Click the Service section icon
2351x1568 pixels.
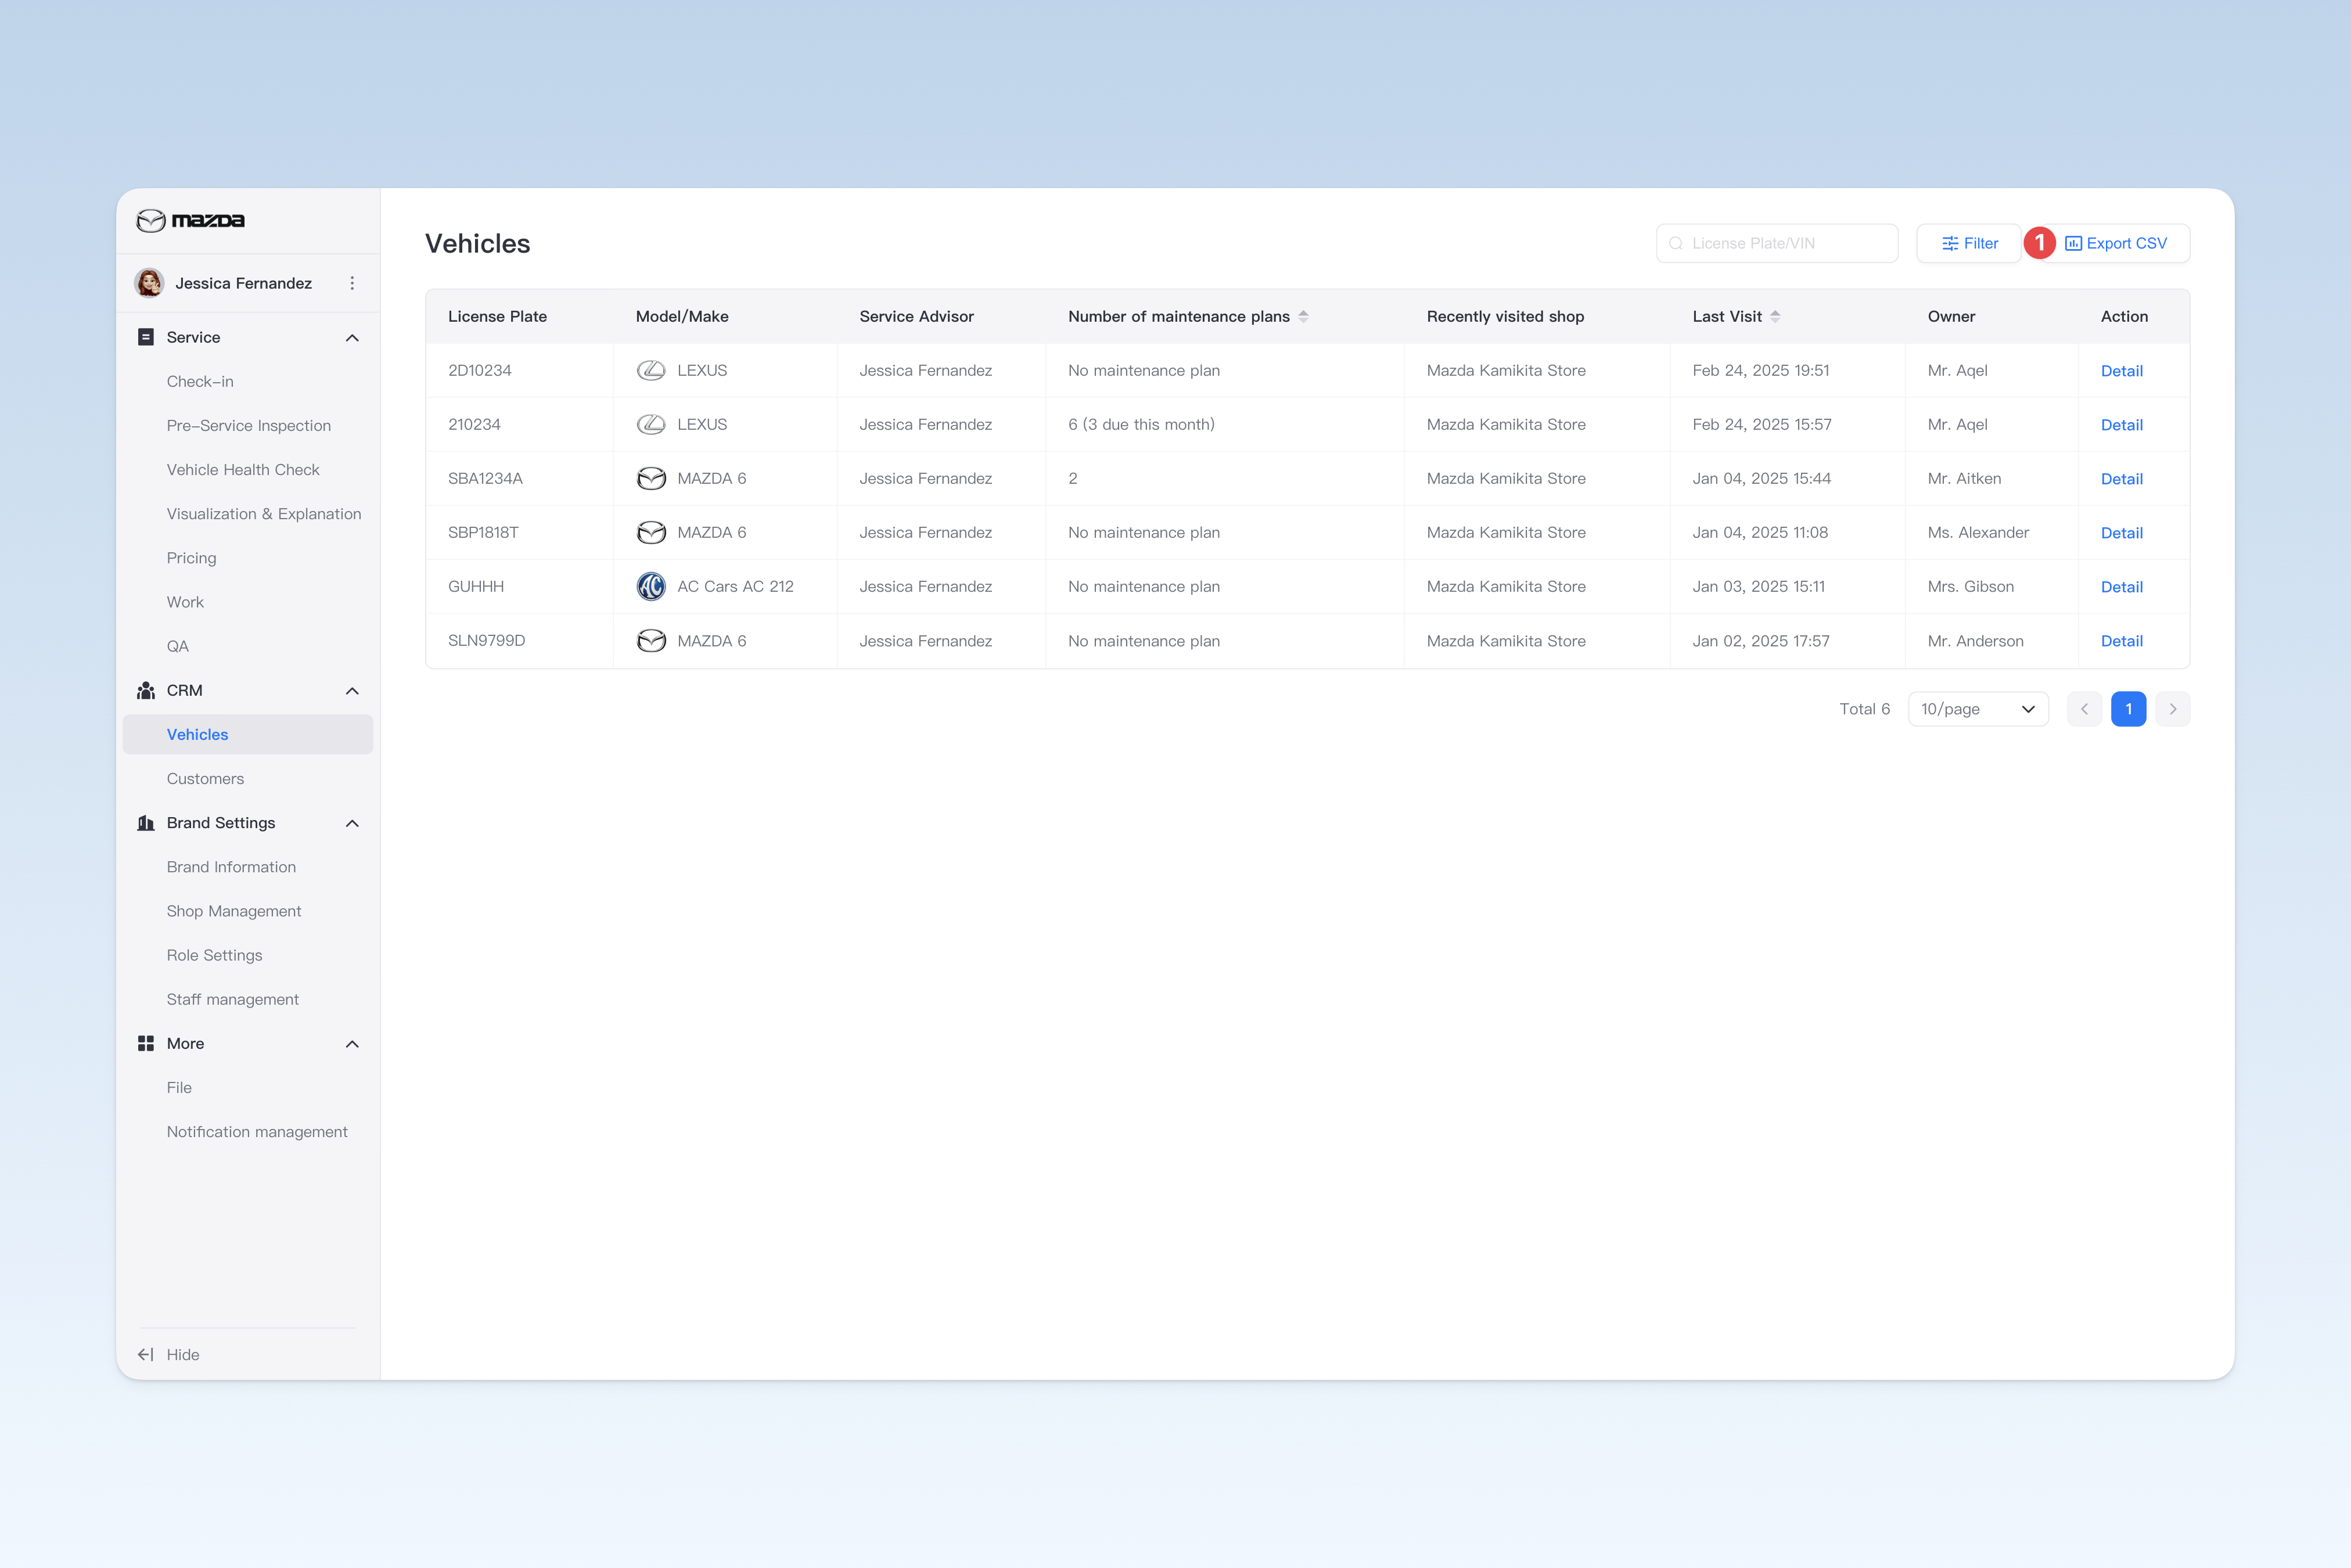pyautogui.click(x=146, y=337)
